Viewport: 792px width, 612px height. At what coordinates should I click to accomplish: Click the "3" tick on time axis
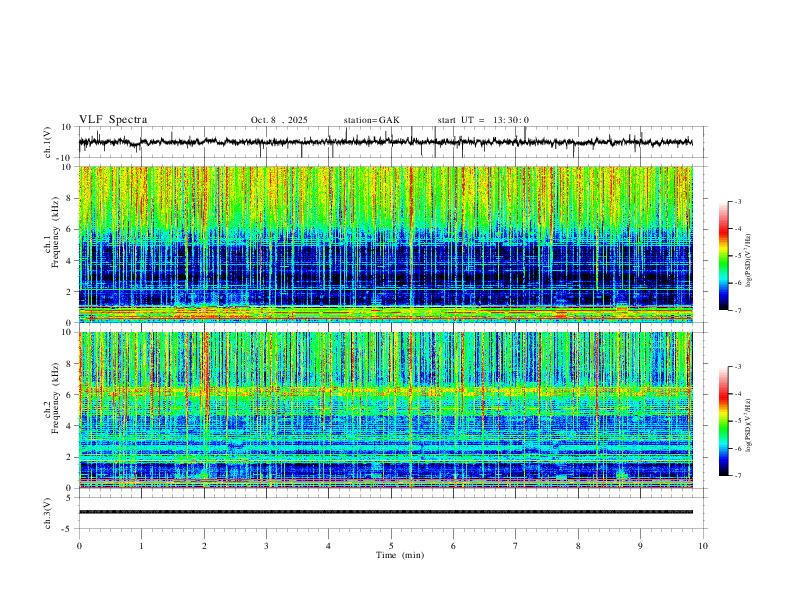coord(266,546)
